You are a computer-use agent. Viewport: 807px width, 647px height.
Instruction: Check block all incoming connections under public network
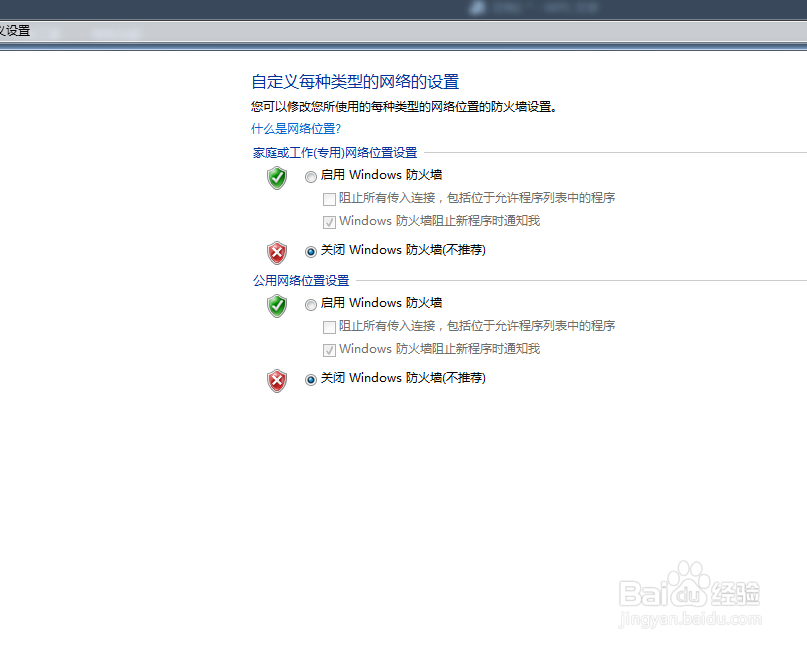[x=329, y=327]
